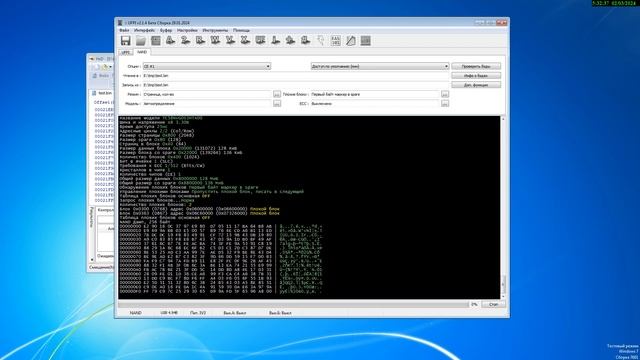Click the Вых.А status entry
This screenshot has height=360, width=640.
[235, 313]
